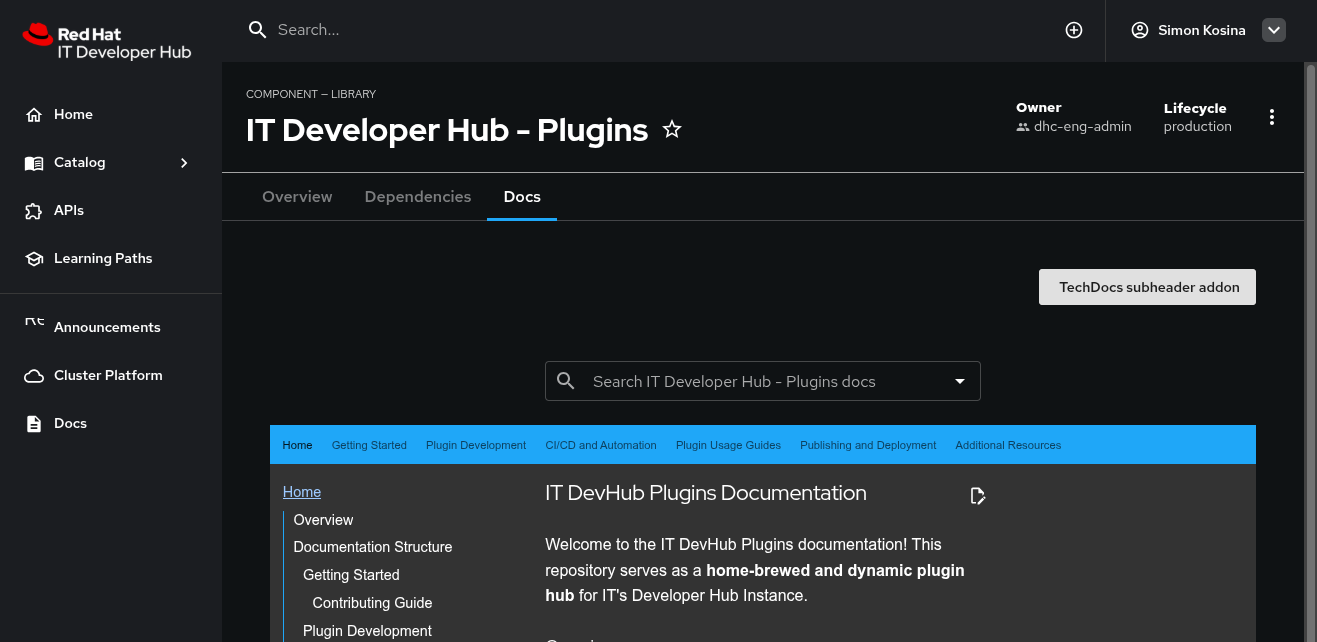Switch to the Overview tab

point(297,197)
